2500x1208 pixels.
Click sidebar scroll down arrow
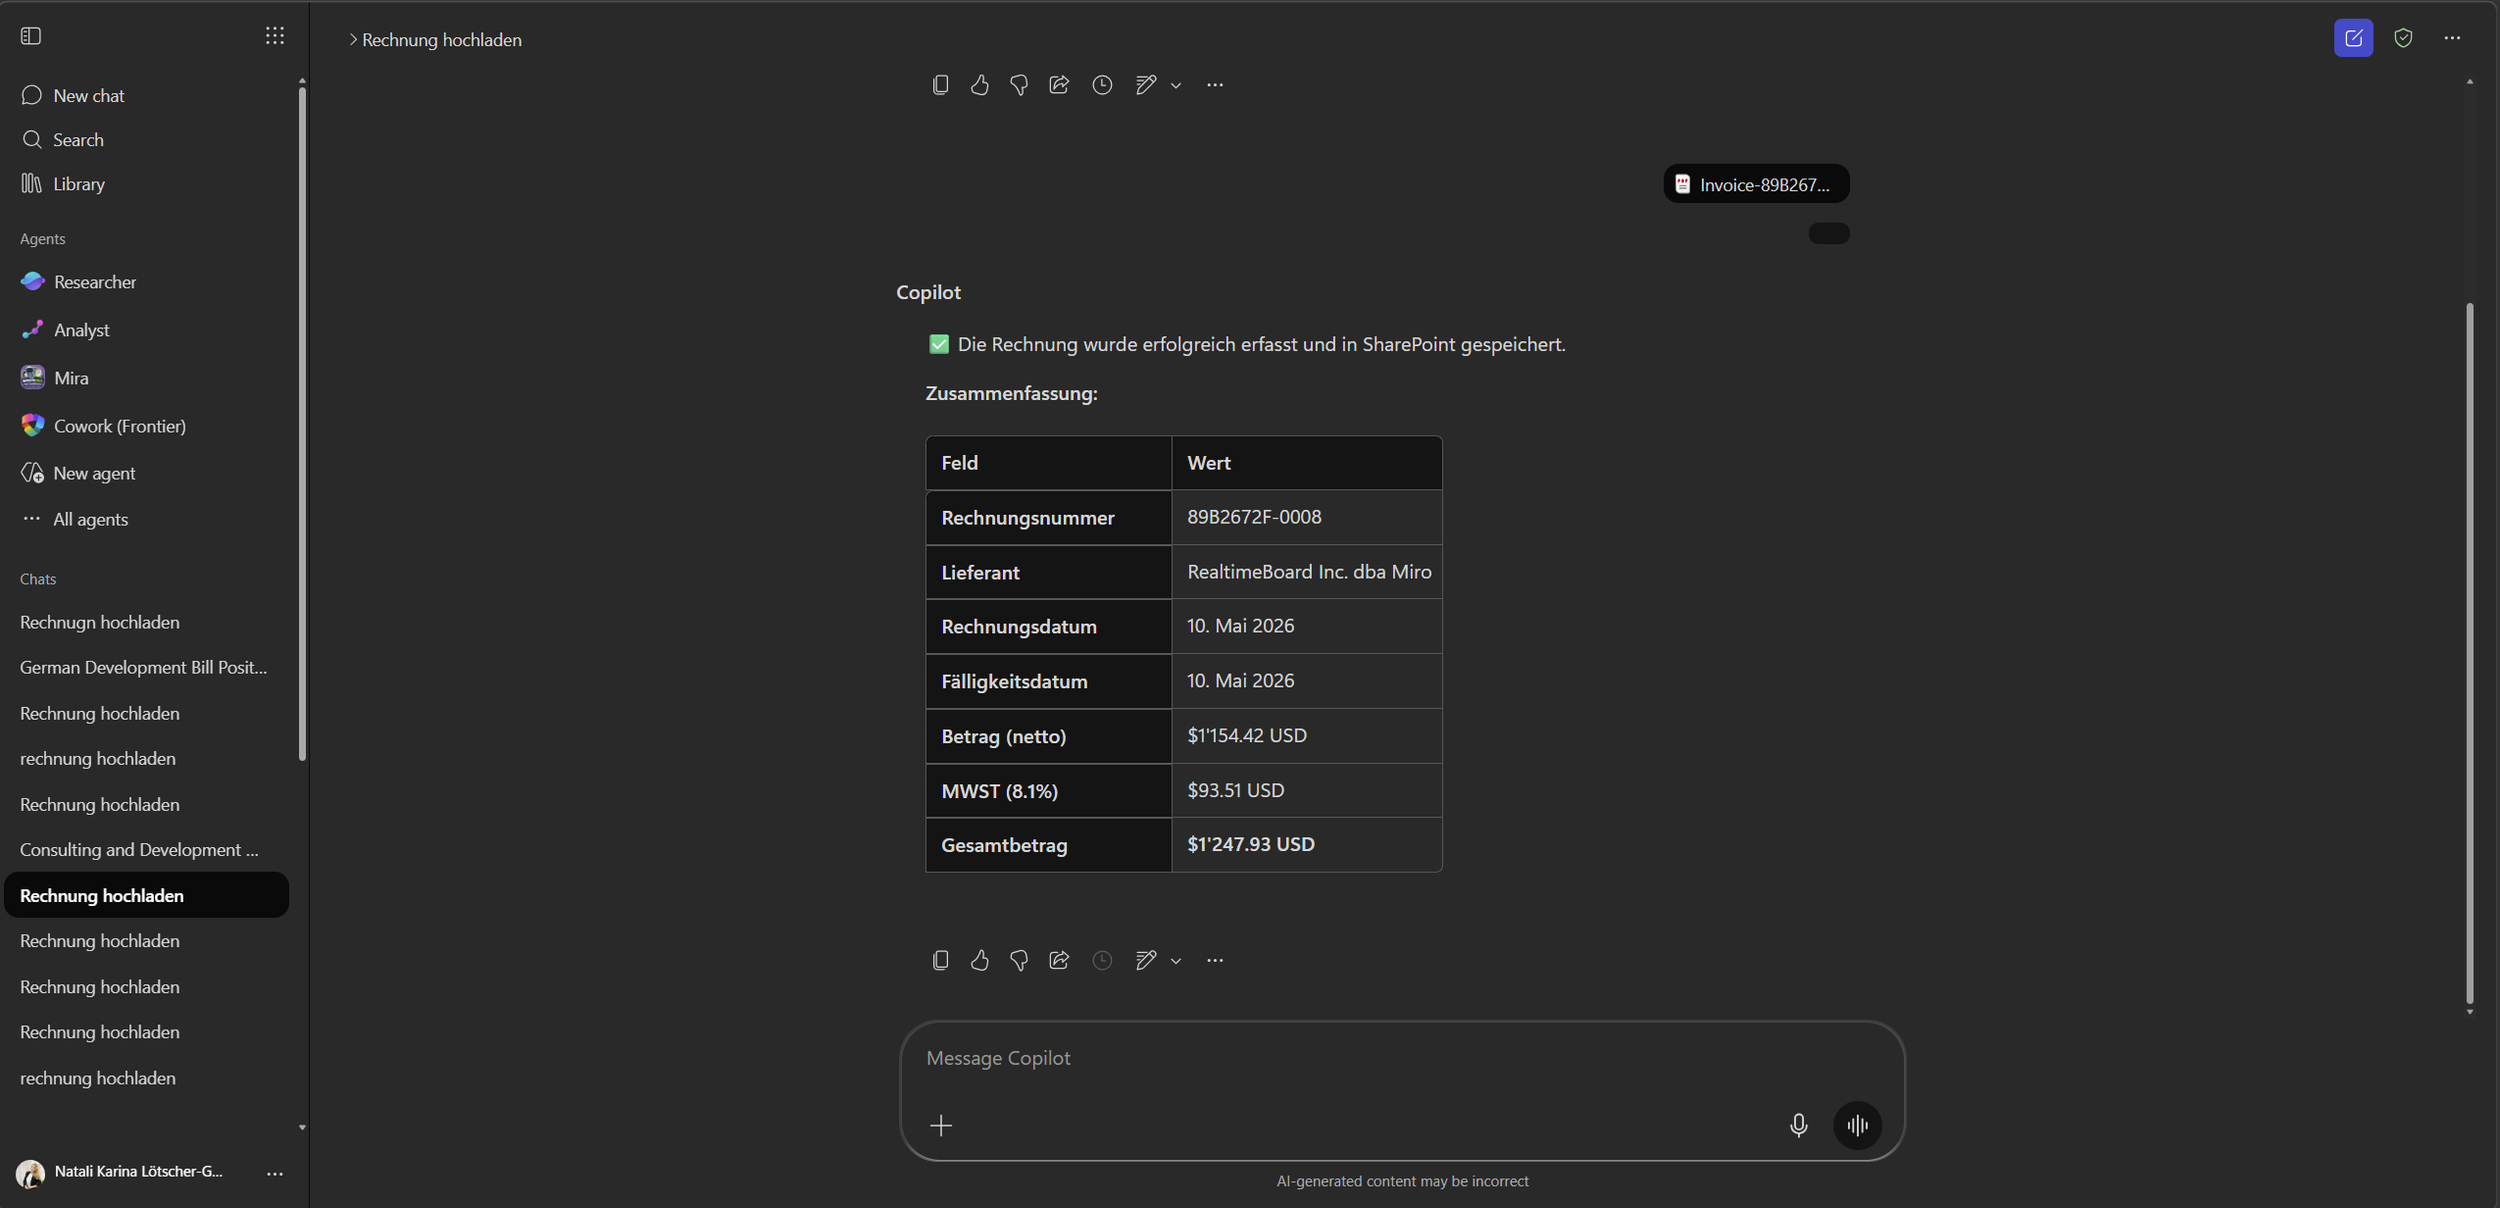click(x=302, y=1128)
